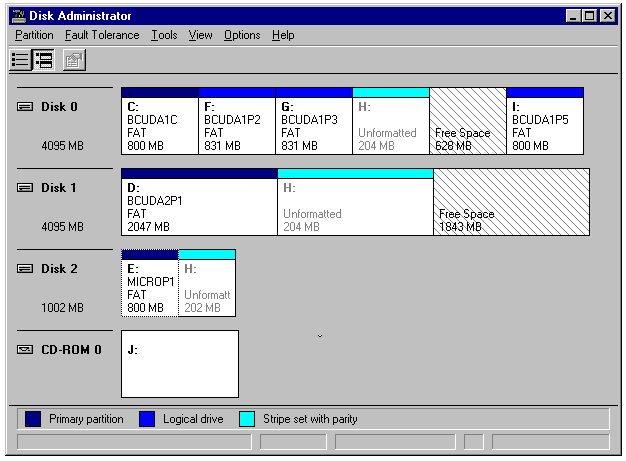Screen dimensions: 626x461
Task: Select the Disk Configuration view icon
Action: click(43, 59)
